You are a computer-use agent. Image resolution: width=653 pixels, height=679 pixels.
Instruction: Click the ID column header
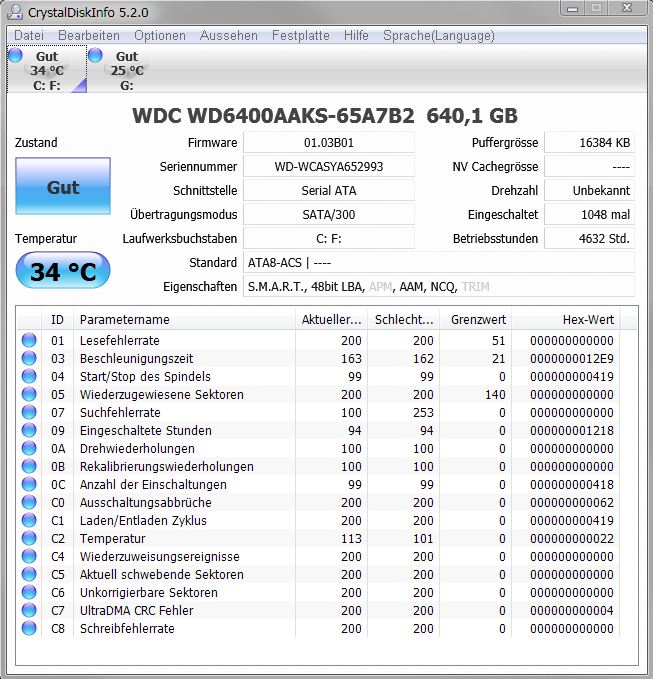[57, 320]
